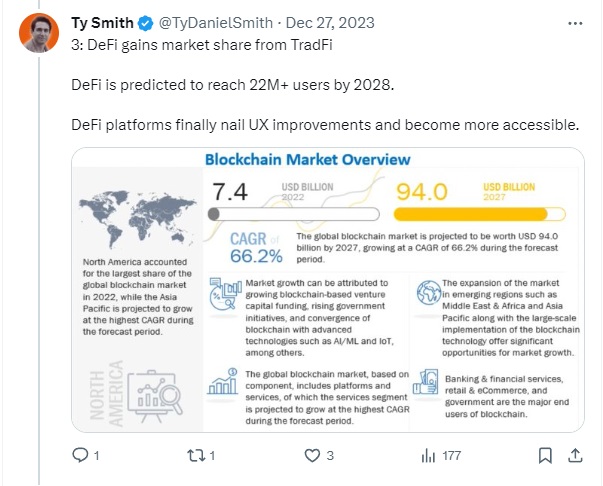Click the yellow 94.0 progress bar
The image size is (603, 486).
point(480,214)
